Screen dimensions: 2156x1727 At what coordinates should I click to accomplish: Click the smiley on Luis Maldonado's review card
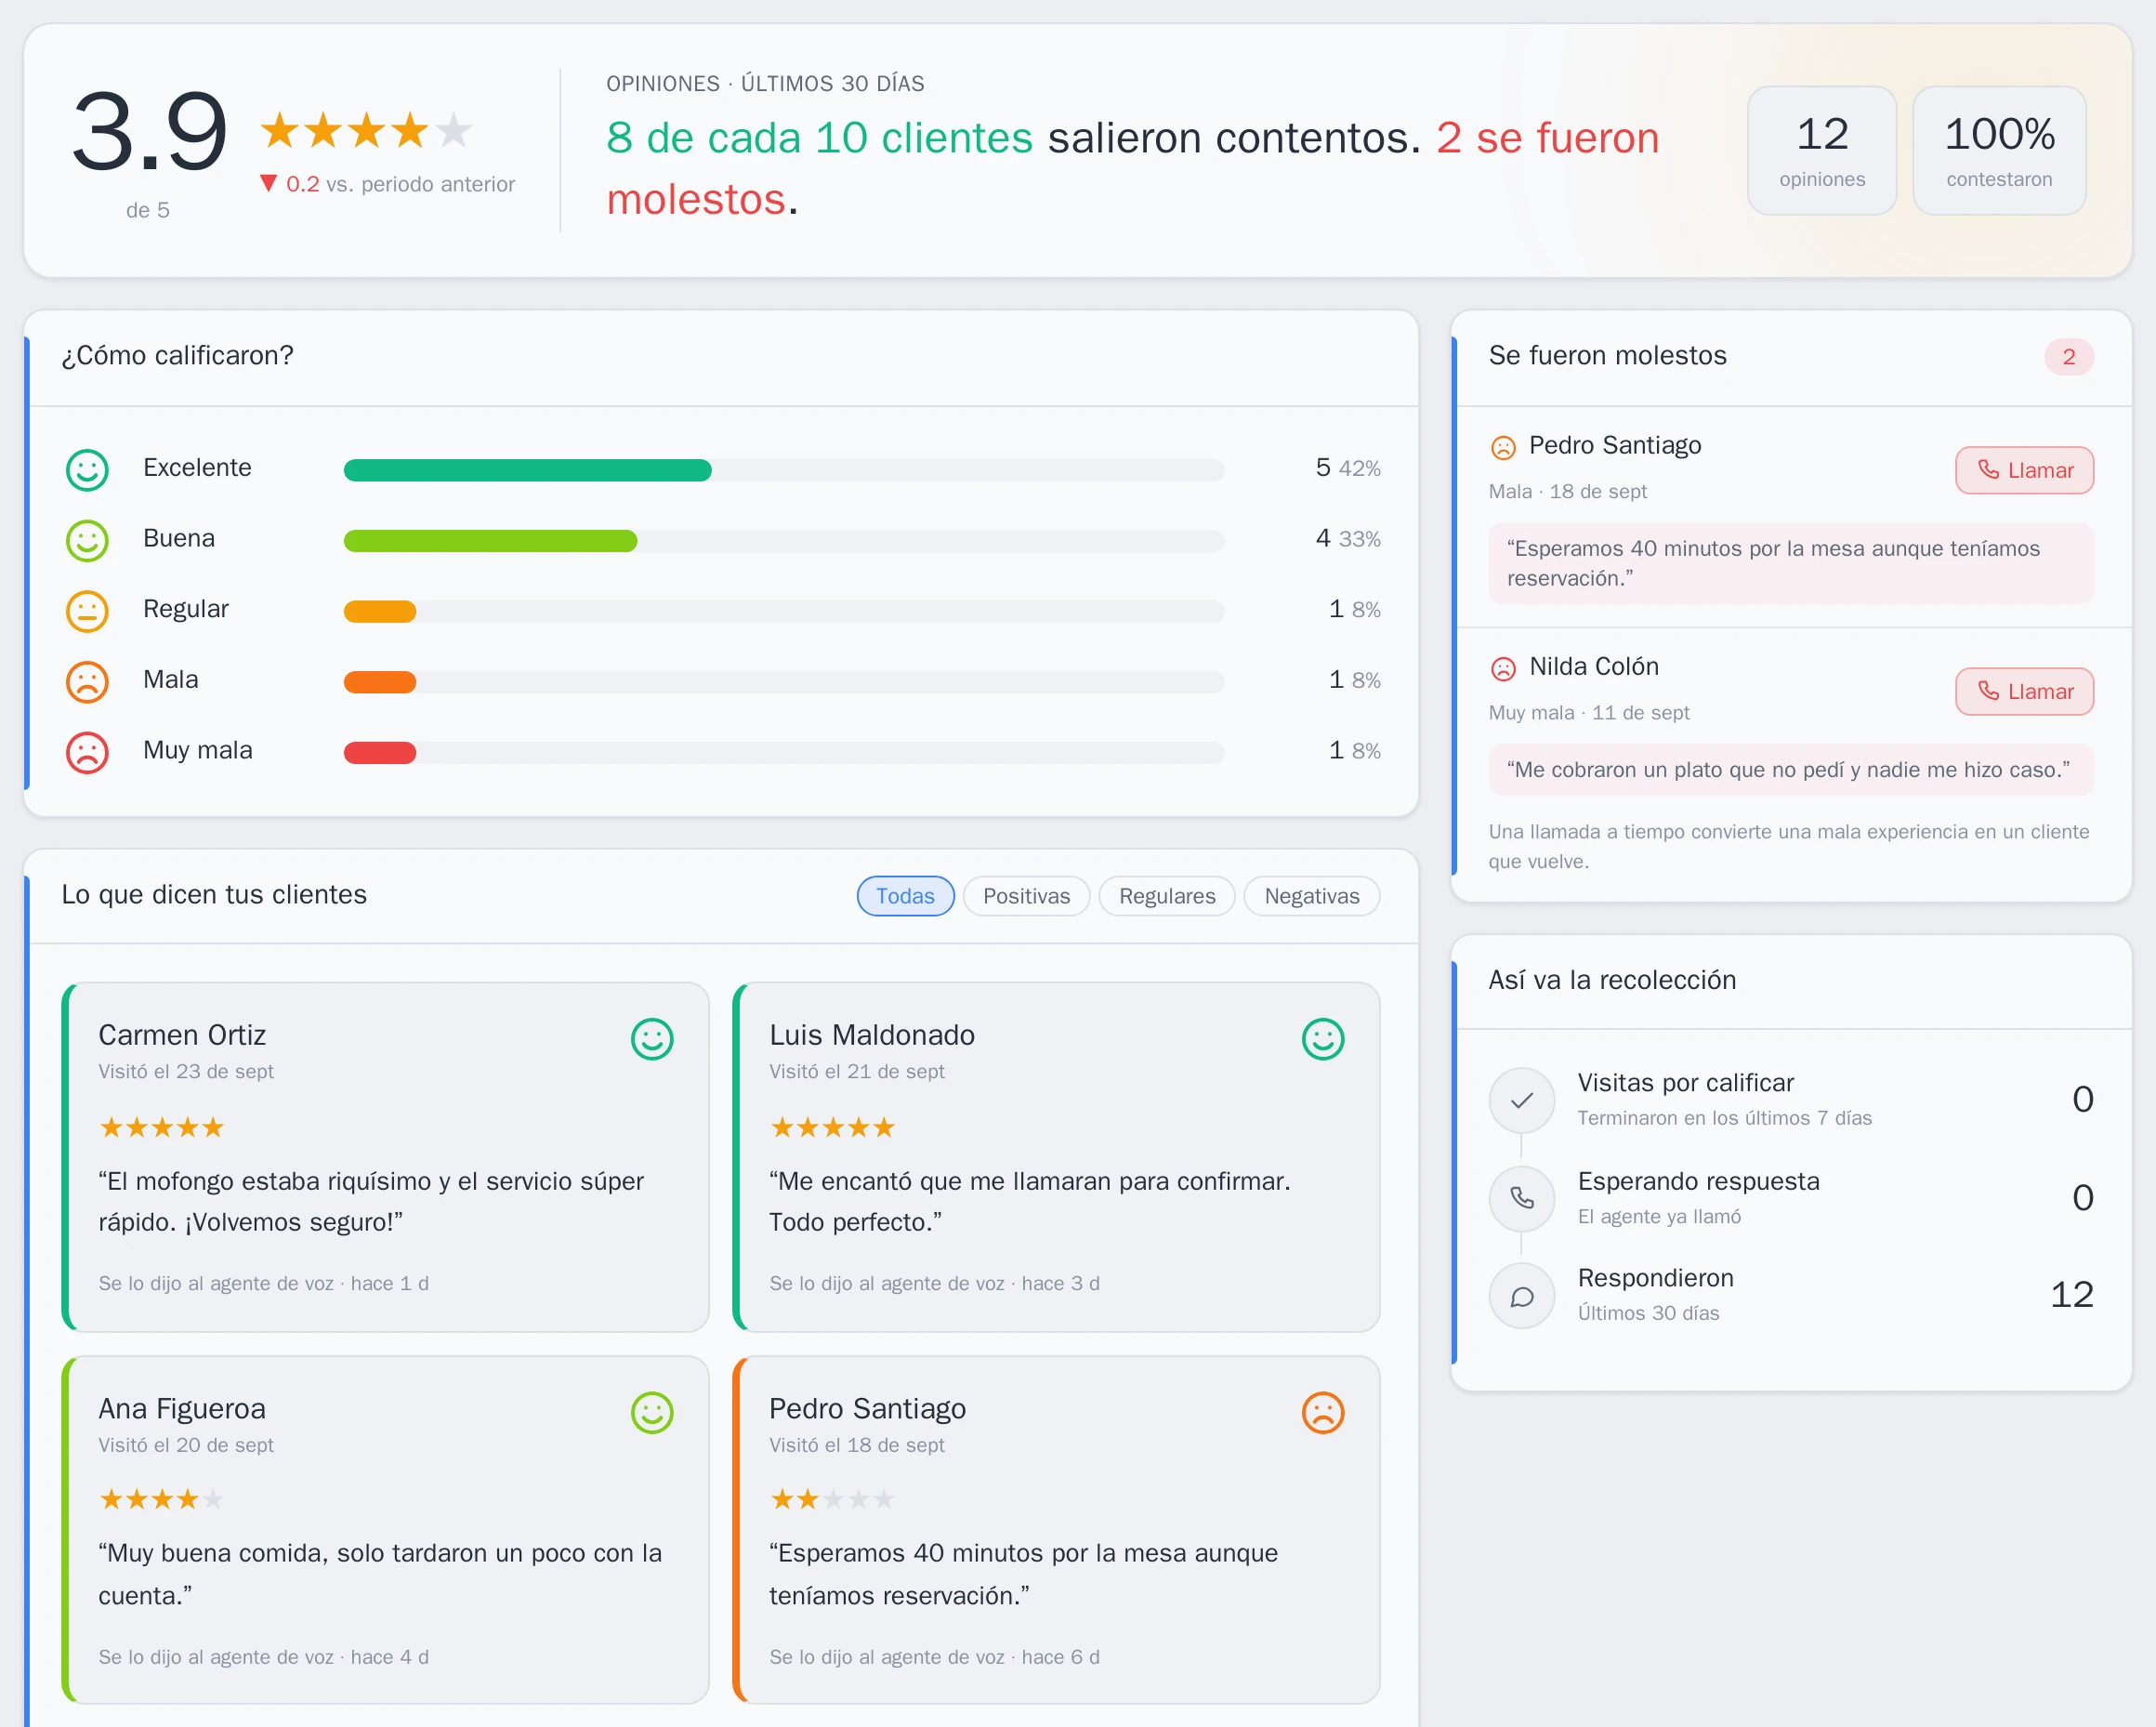point(1323,1039)
